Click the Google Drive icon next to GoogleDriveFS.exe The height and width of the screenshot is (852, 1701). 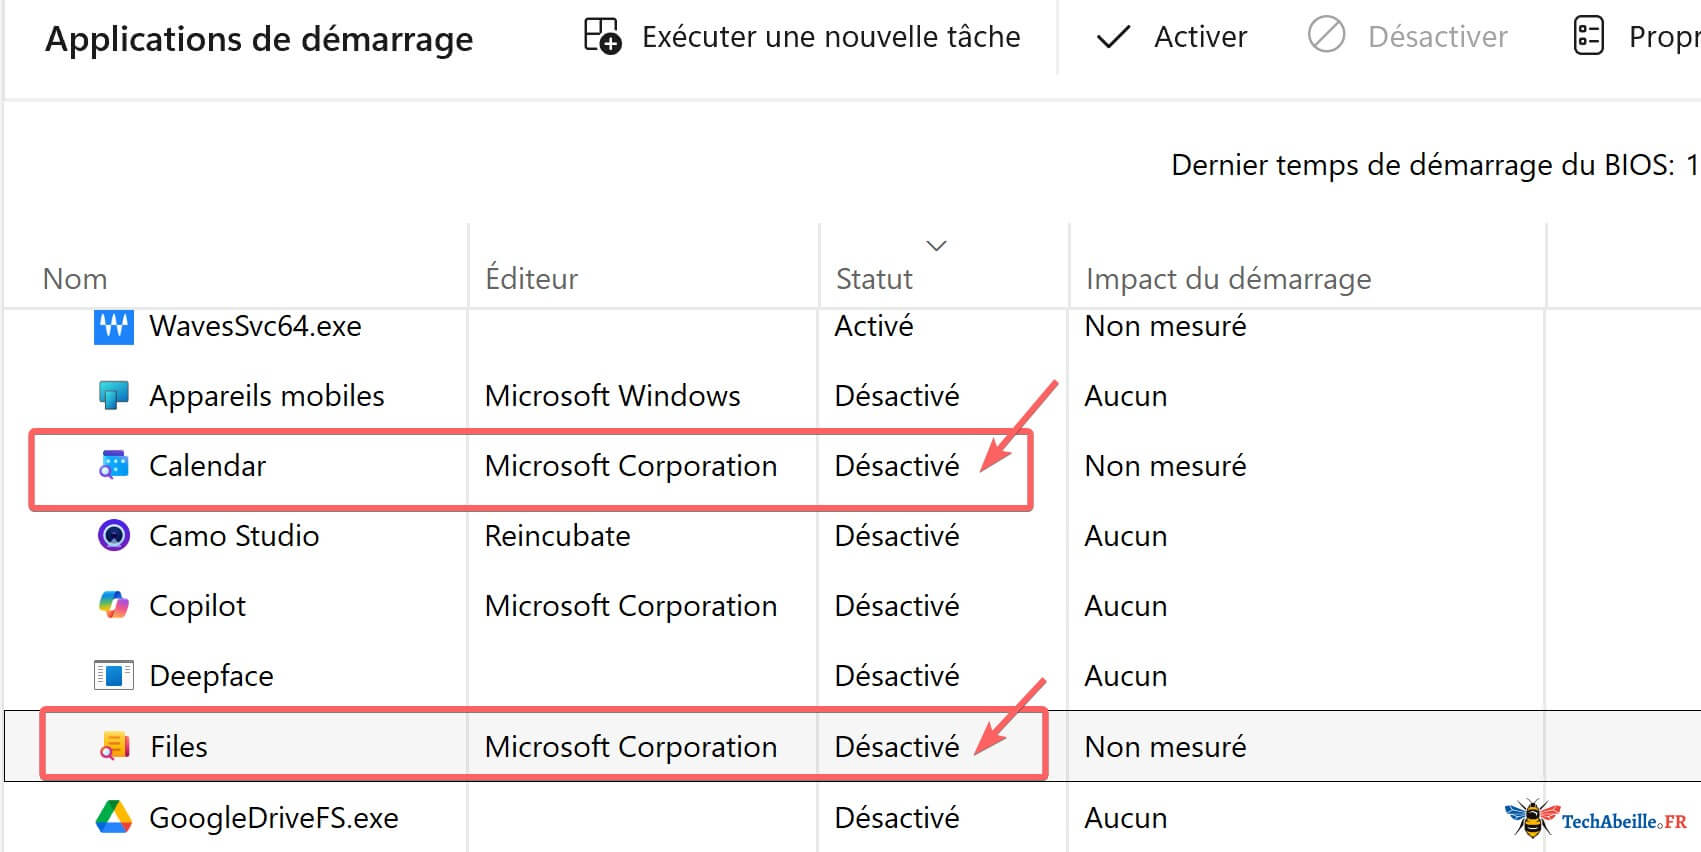coord(114,817)
